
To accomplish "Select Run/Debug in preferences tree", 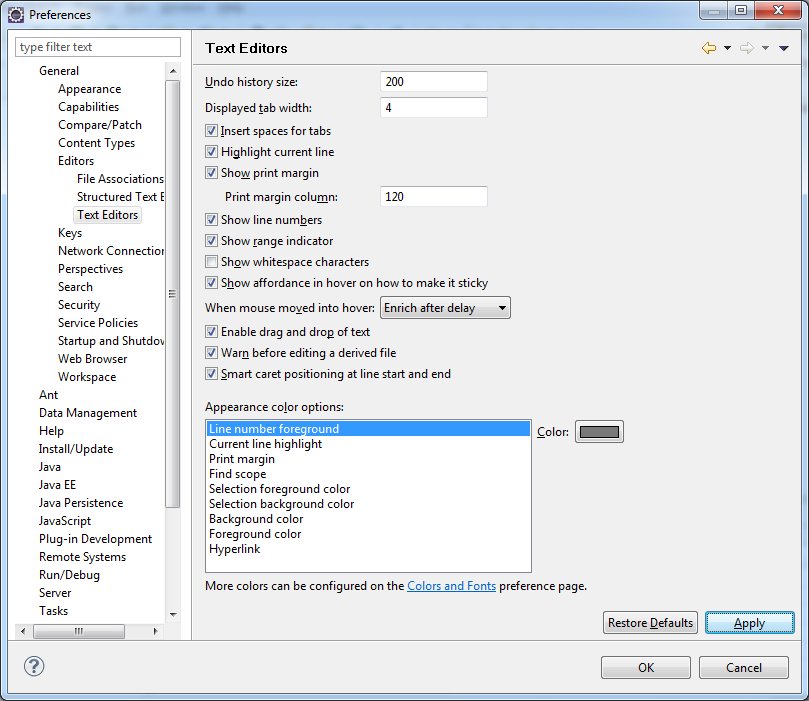I will point(70,575).
